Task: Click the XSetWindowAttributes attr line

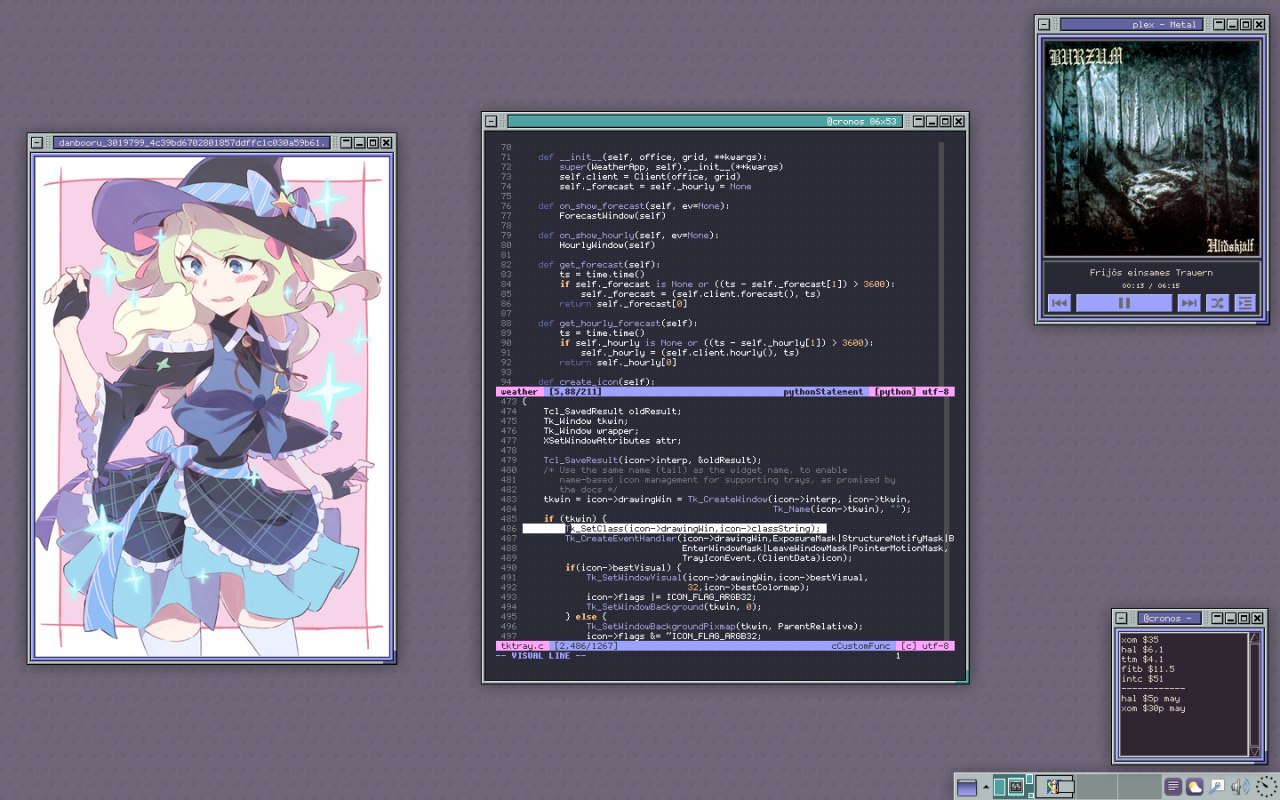Action: pyautogui.click(x=612, y=440)
